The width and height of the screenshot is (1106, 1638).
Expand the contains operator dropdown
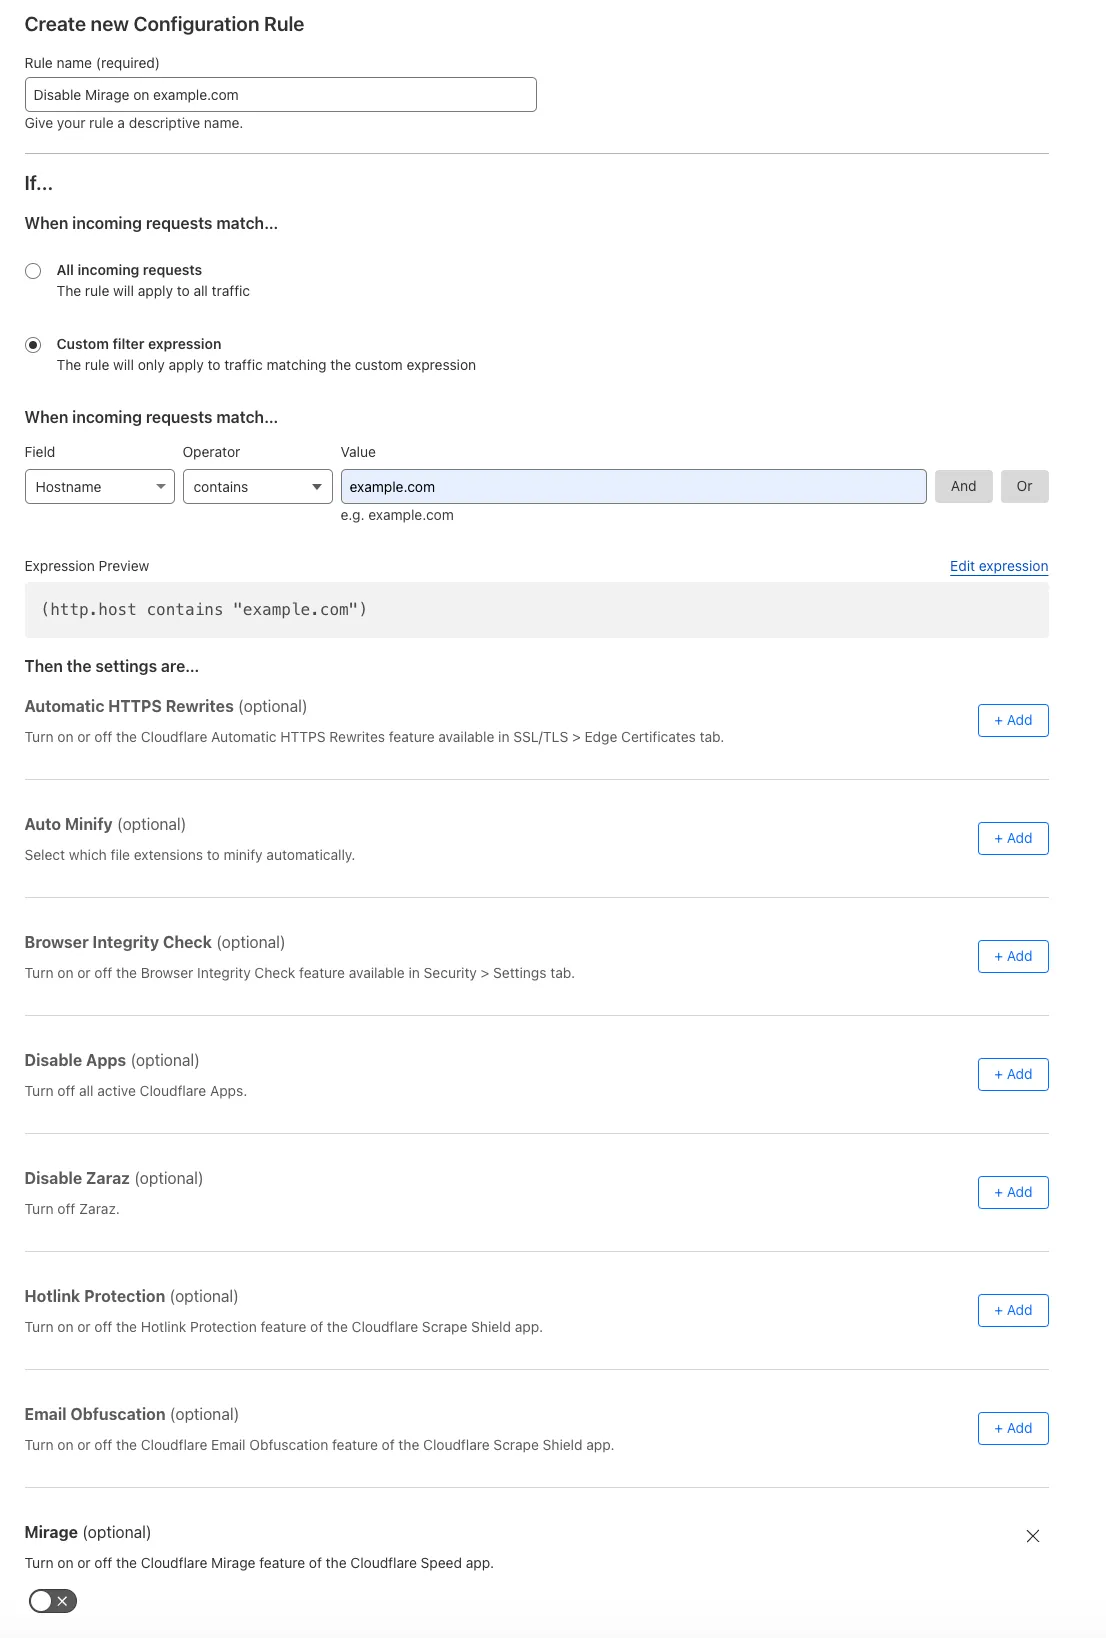[257, 487]
